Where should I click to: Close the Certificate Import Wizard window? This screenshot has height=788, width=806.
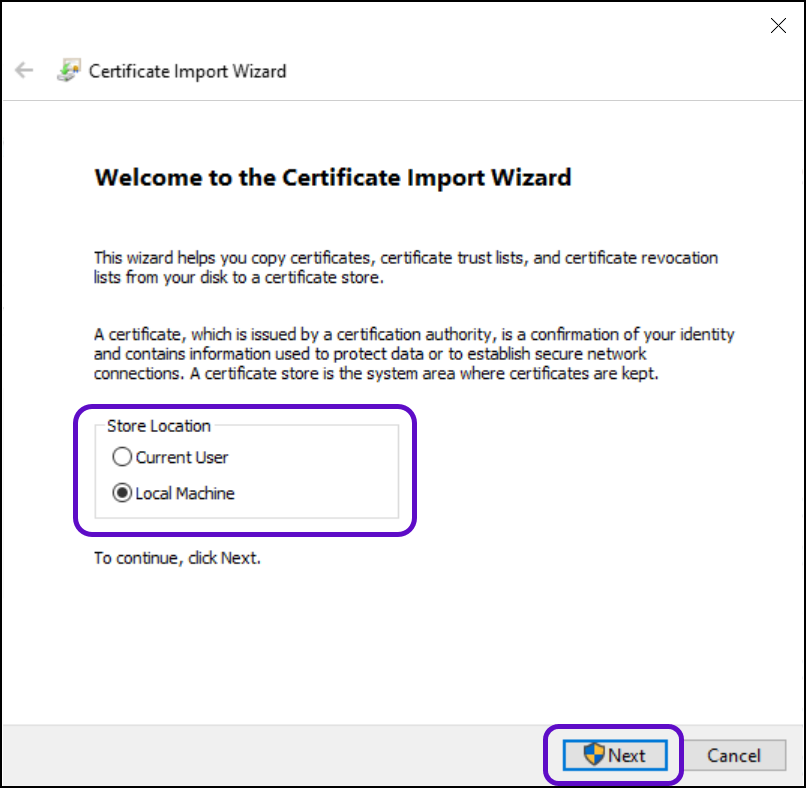pyautogui.click(x=778, y=27)
